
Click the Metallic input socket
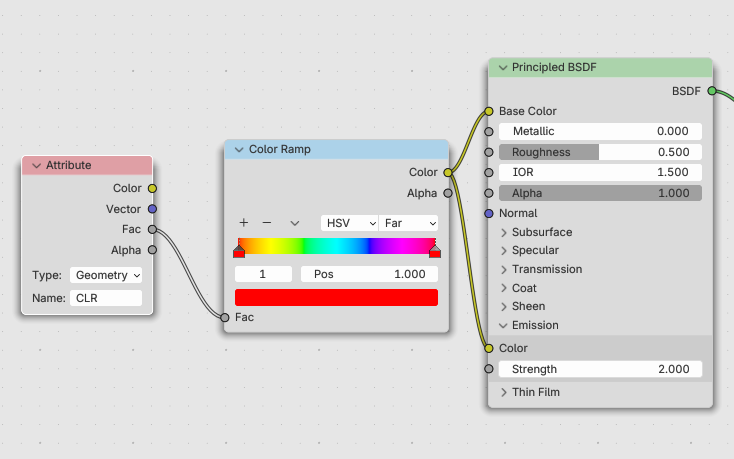pos(489,131)
